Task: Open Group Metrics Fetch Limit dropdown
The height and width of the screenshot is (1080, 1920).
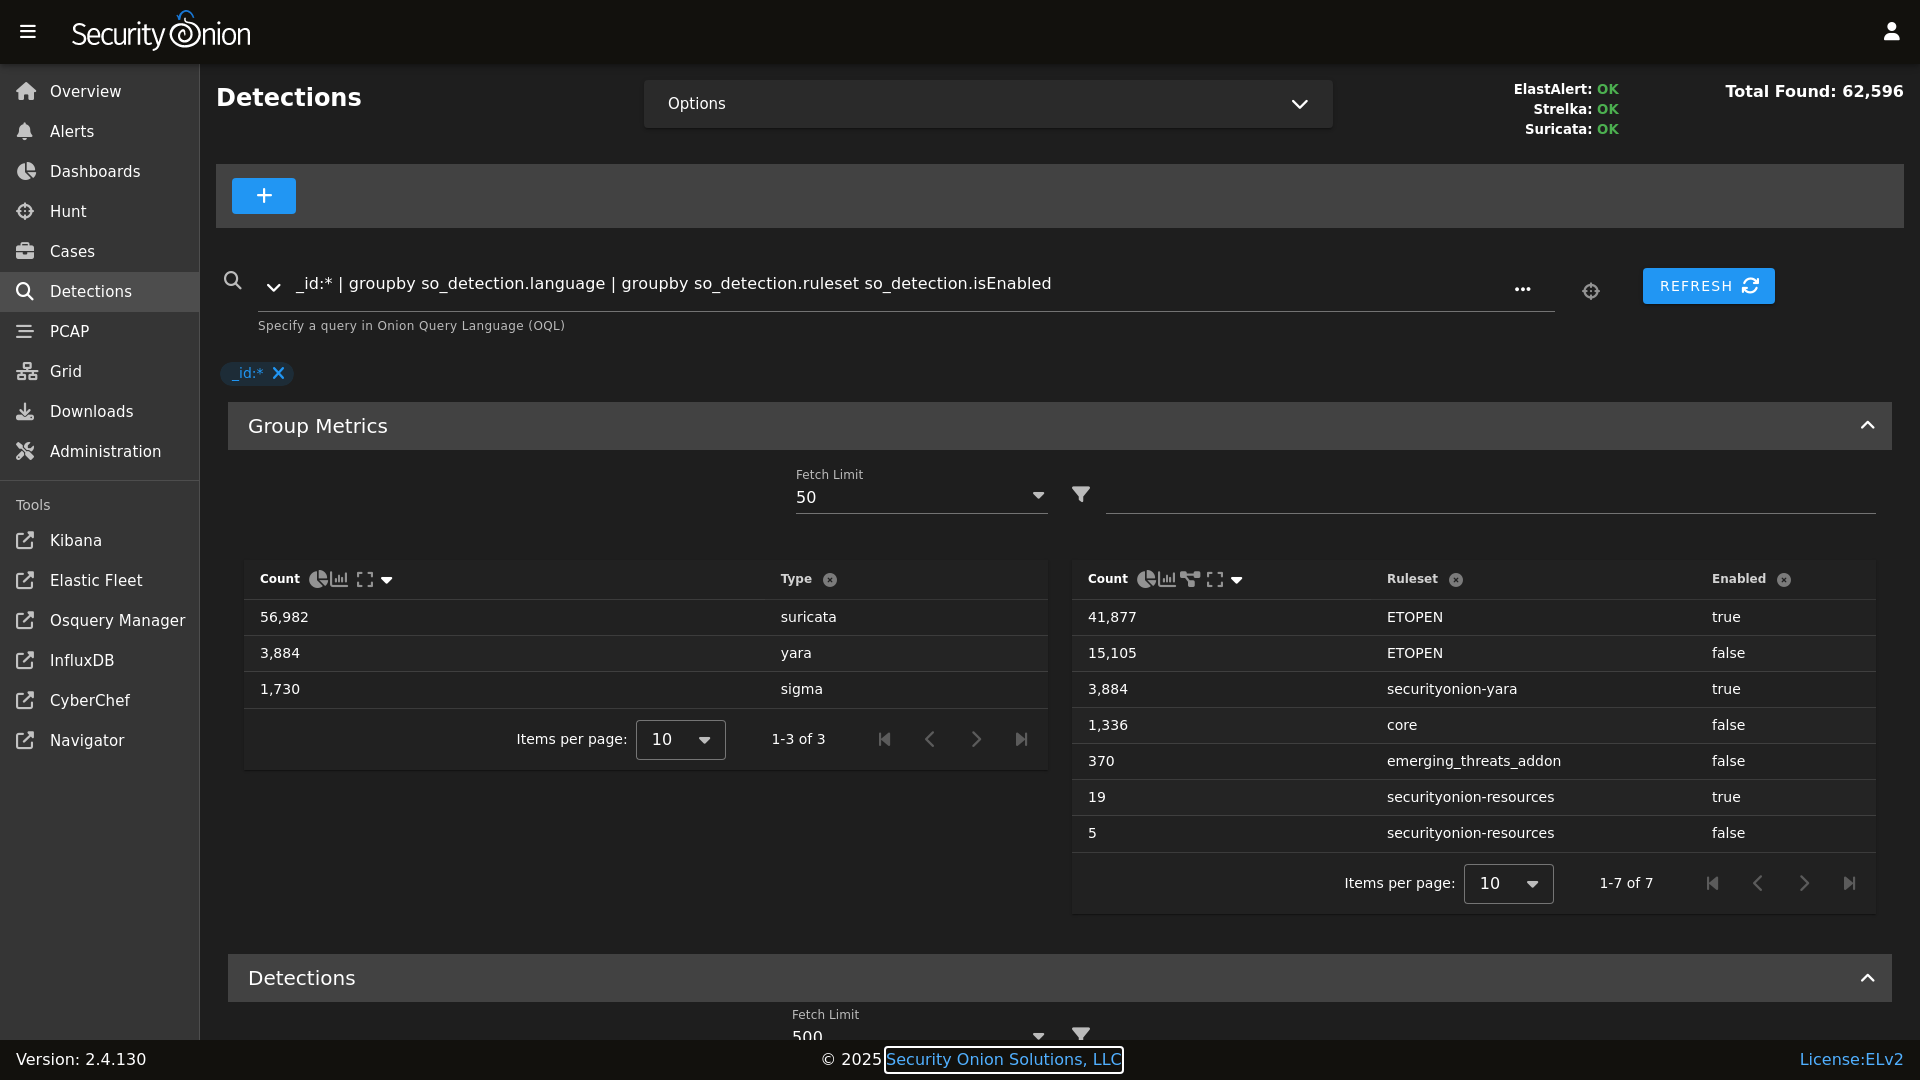Action: 920,497
